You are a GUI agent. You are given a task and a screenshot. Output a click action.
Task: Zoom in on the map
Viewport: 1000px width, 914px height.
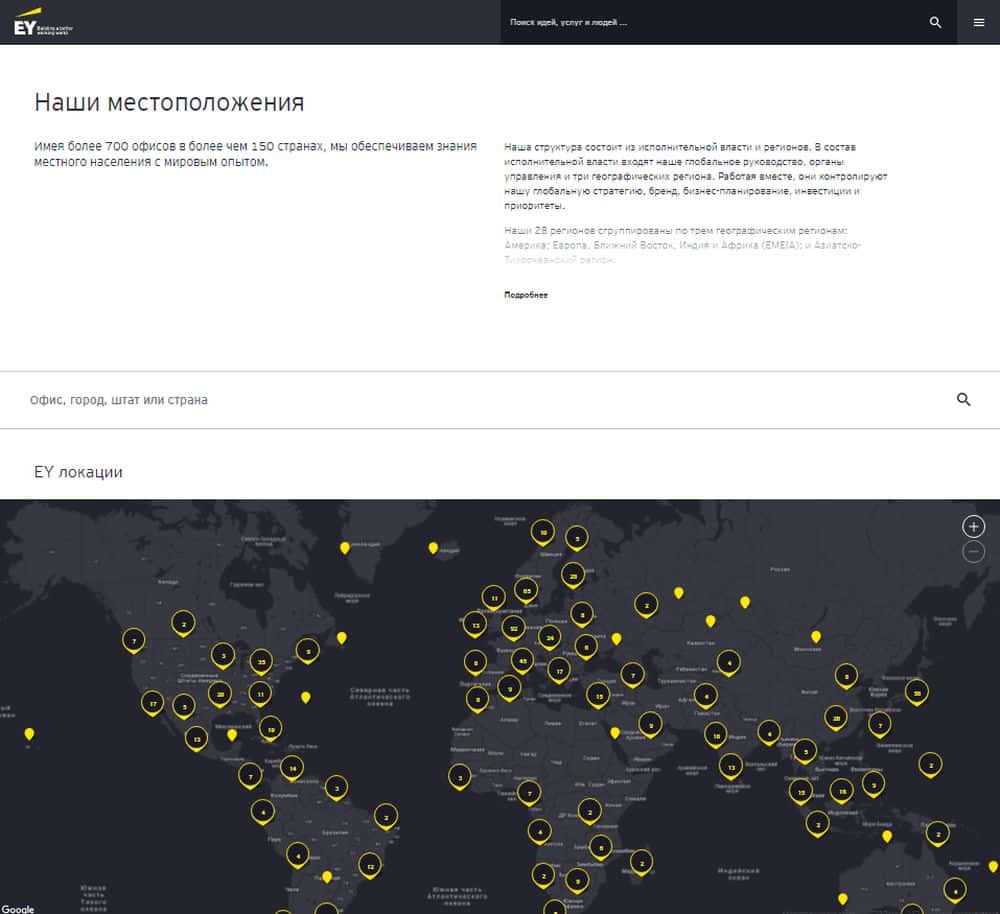coord(973,526)
